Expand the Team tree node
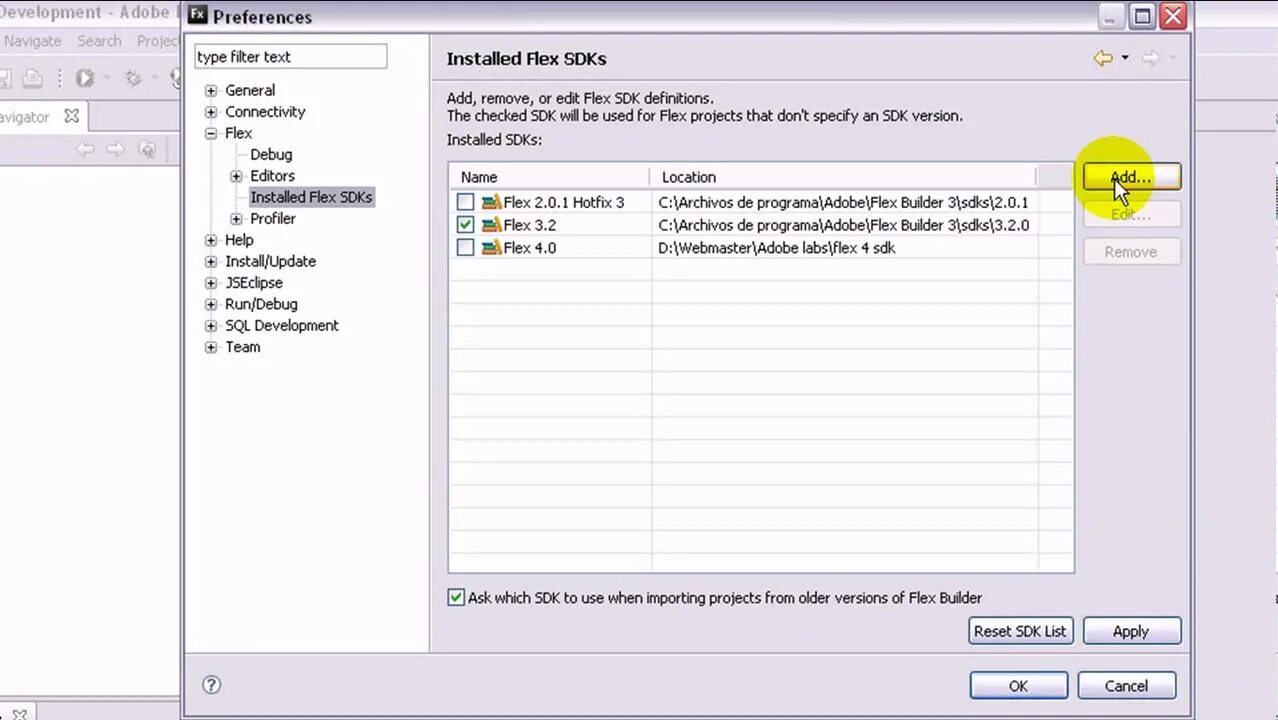This screenshot has width=1278, height=720. tap(211, 347)
